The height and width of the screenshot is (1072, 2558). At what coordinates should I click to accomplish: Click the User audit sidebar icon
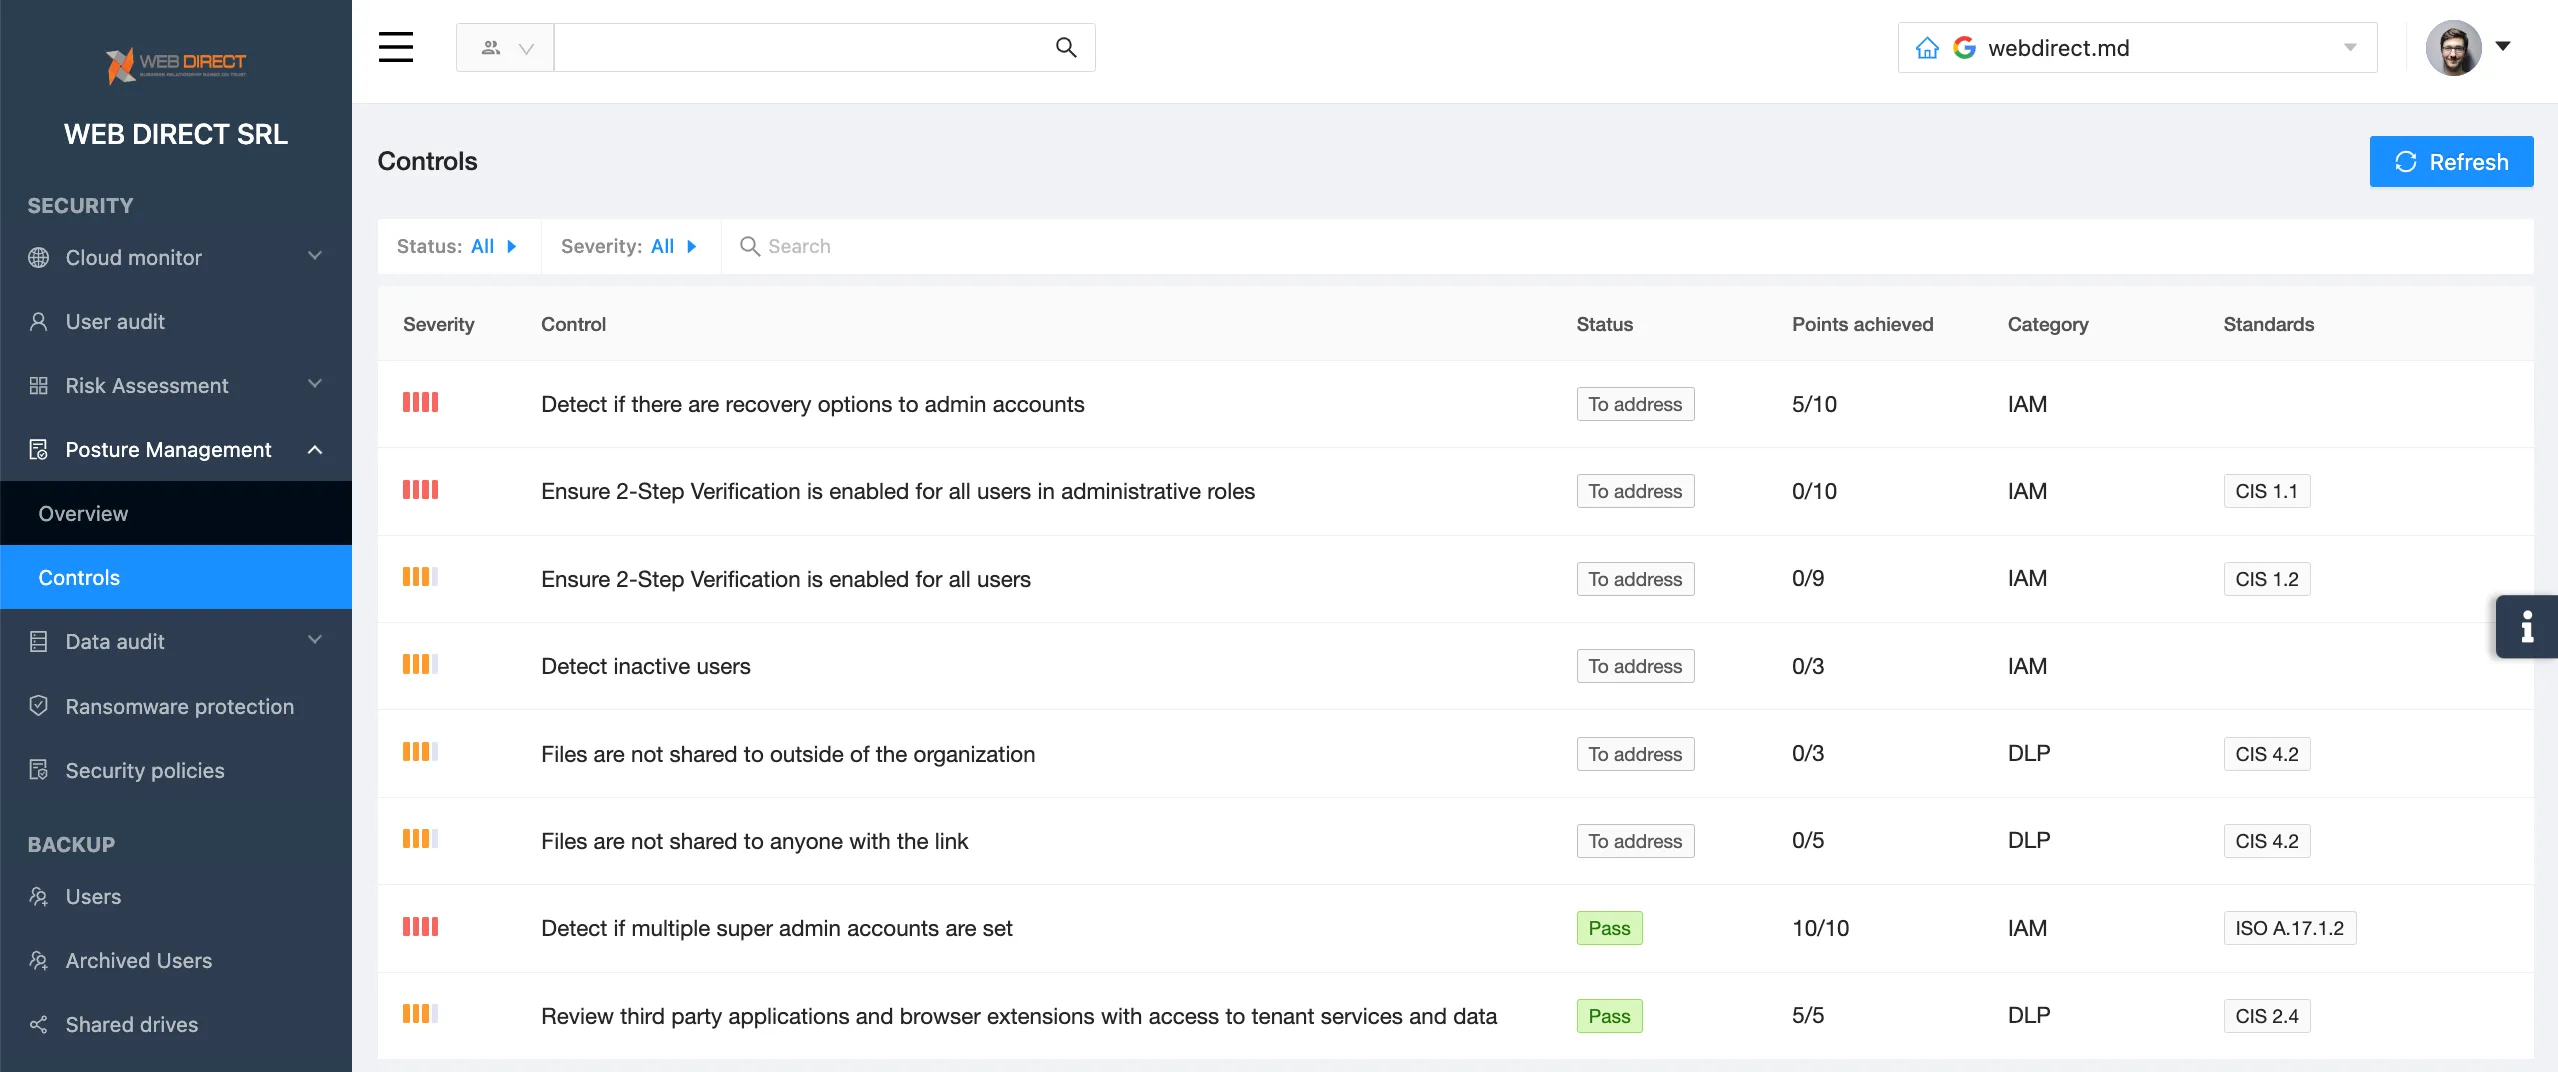[38, 321]
